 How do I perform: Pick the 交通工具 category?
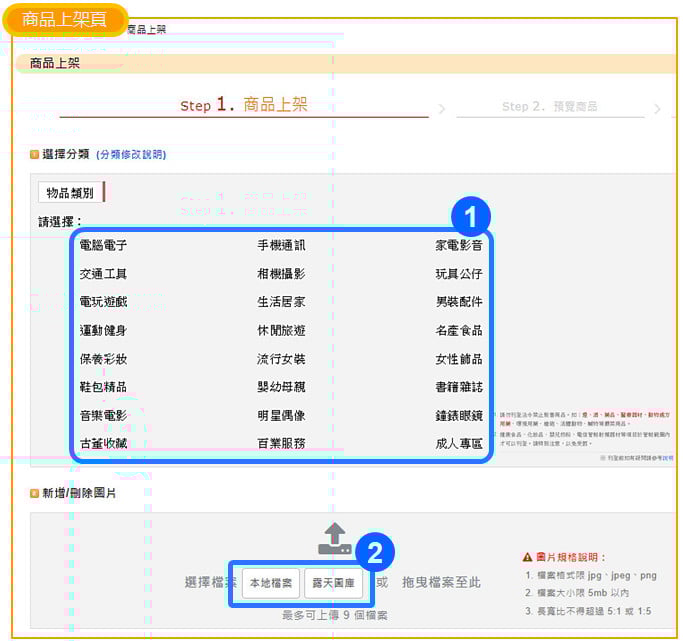(x=103, y=274)
